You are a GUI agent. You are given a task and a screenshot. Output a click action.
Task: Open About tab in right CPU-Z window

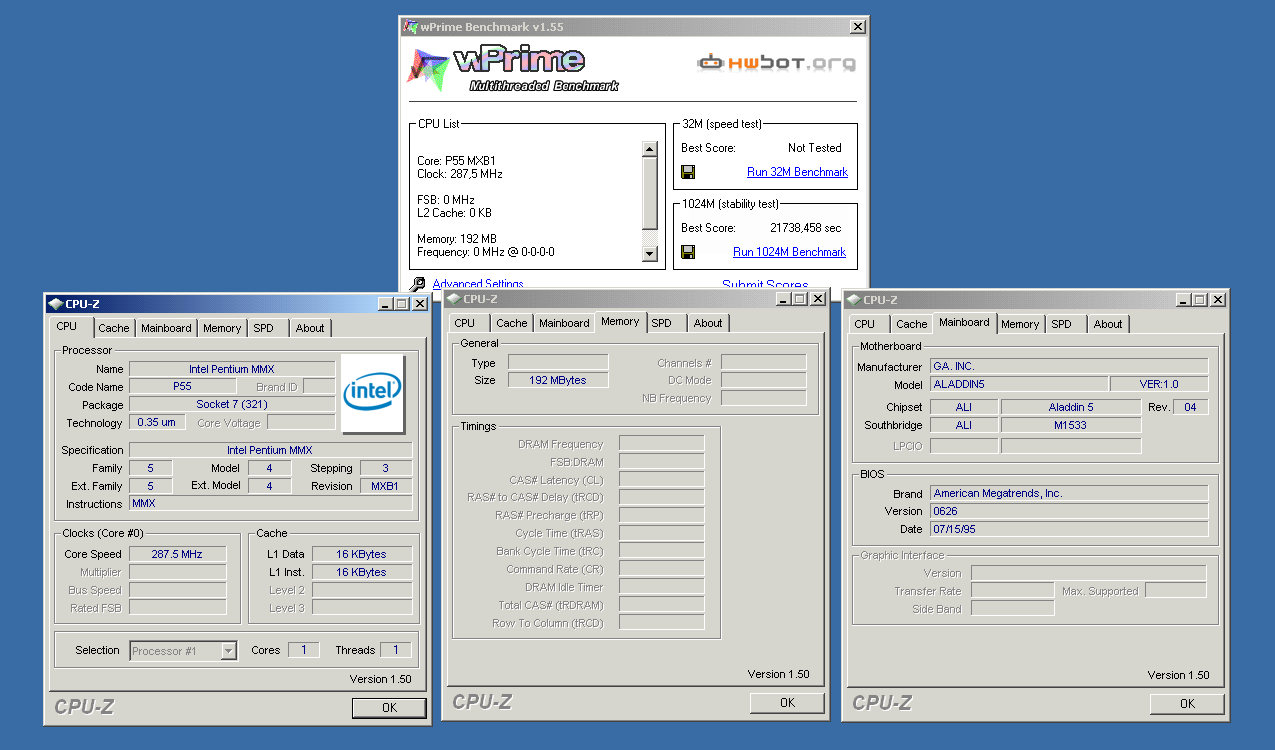(x=1108, y=324)
